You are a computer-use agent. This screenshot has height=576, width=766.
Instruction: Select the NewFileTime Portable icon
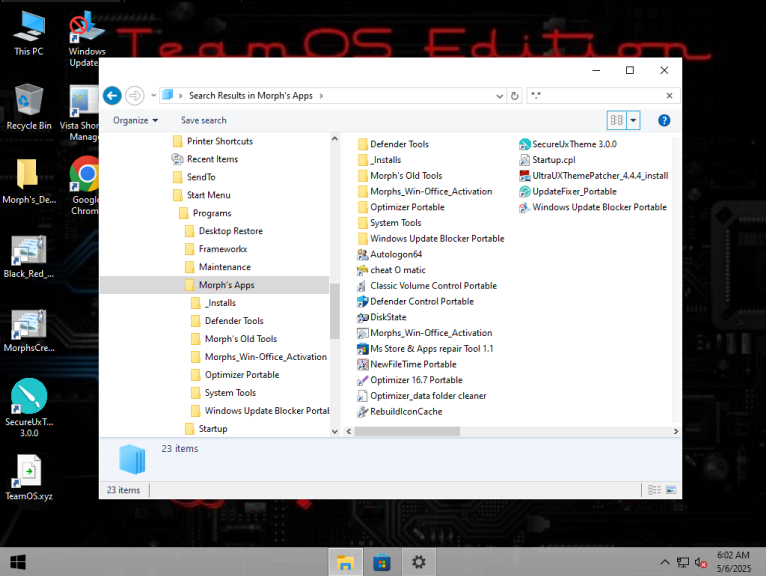pyautogui.click(x=362, y=364)
